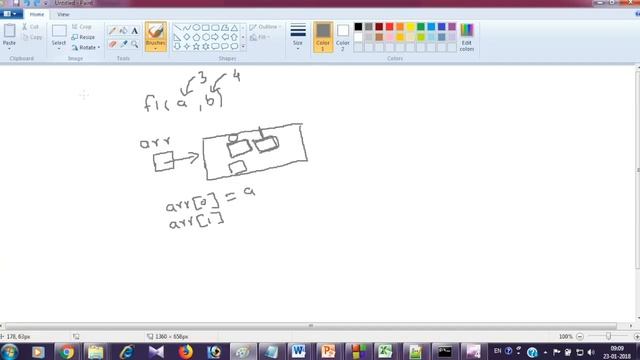Open PowerPoint from taskbar
640x360 pixels.
coord(328,351)
